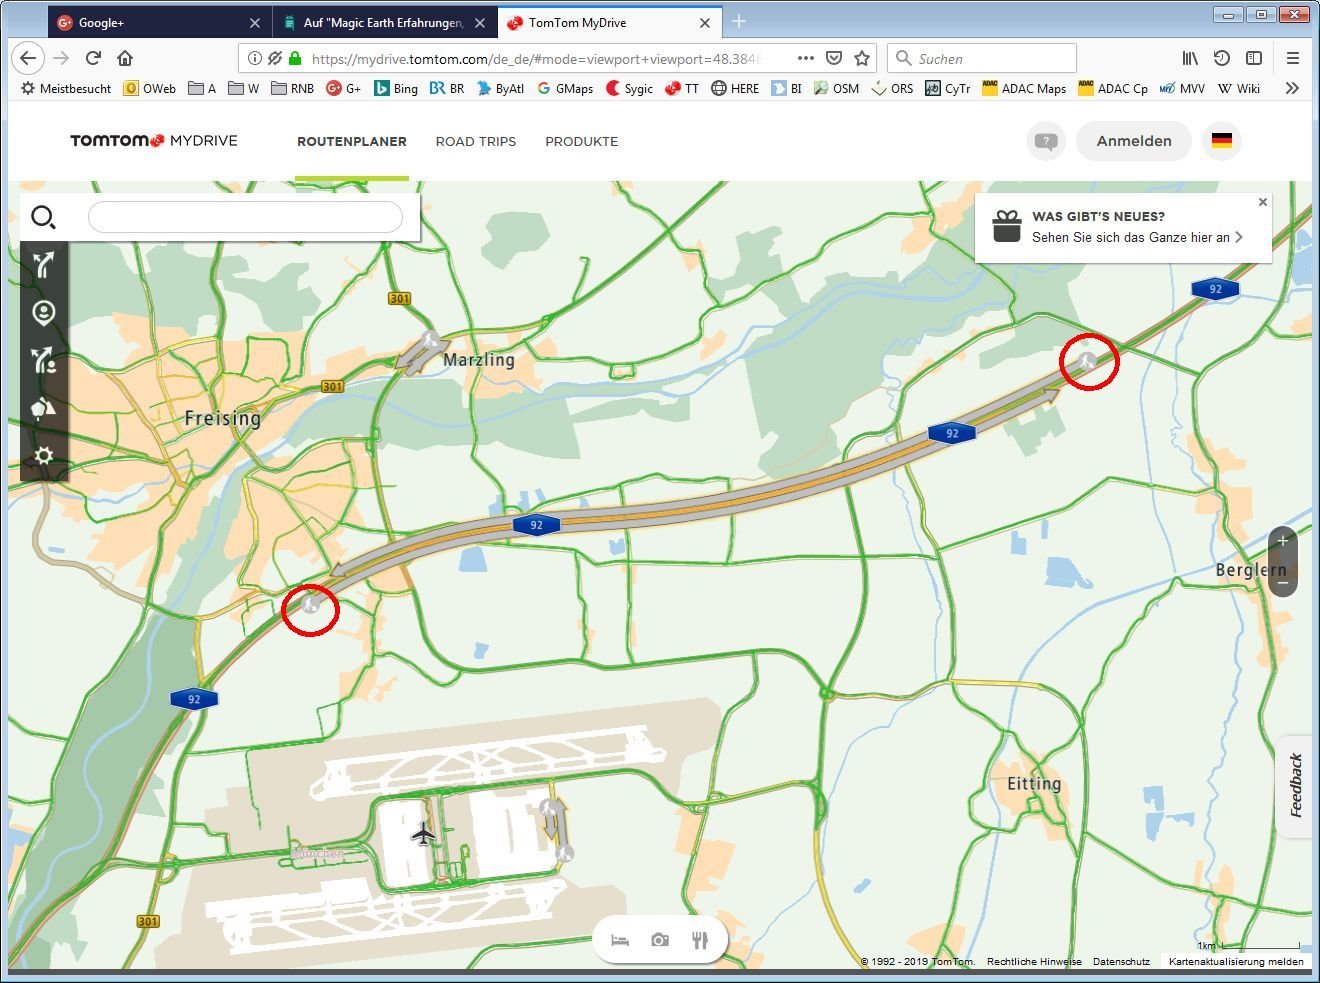The height and width of the screenshot is (983, 1320).
Task: Close the Was gibt's Neues panel
Action: coord(1263,202)
